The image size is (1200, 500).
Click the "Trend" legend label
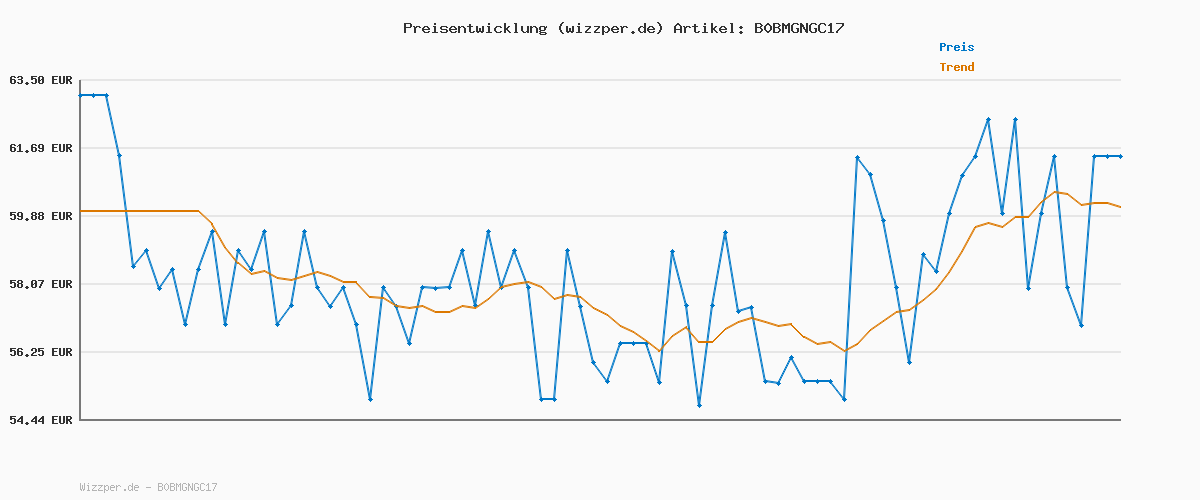pos(956,67)
